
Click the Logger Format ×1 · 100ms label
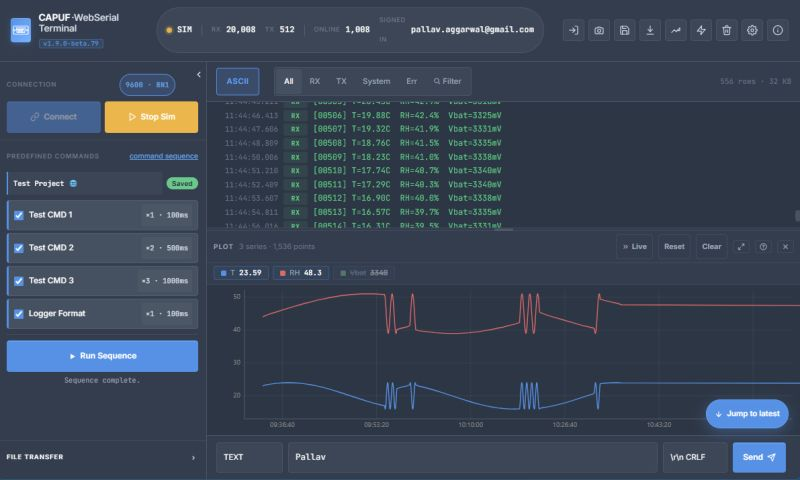pyautogui.click(x=167, y=314)
